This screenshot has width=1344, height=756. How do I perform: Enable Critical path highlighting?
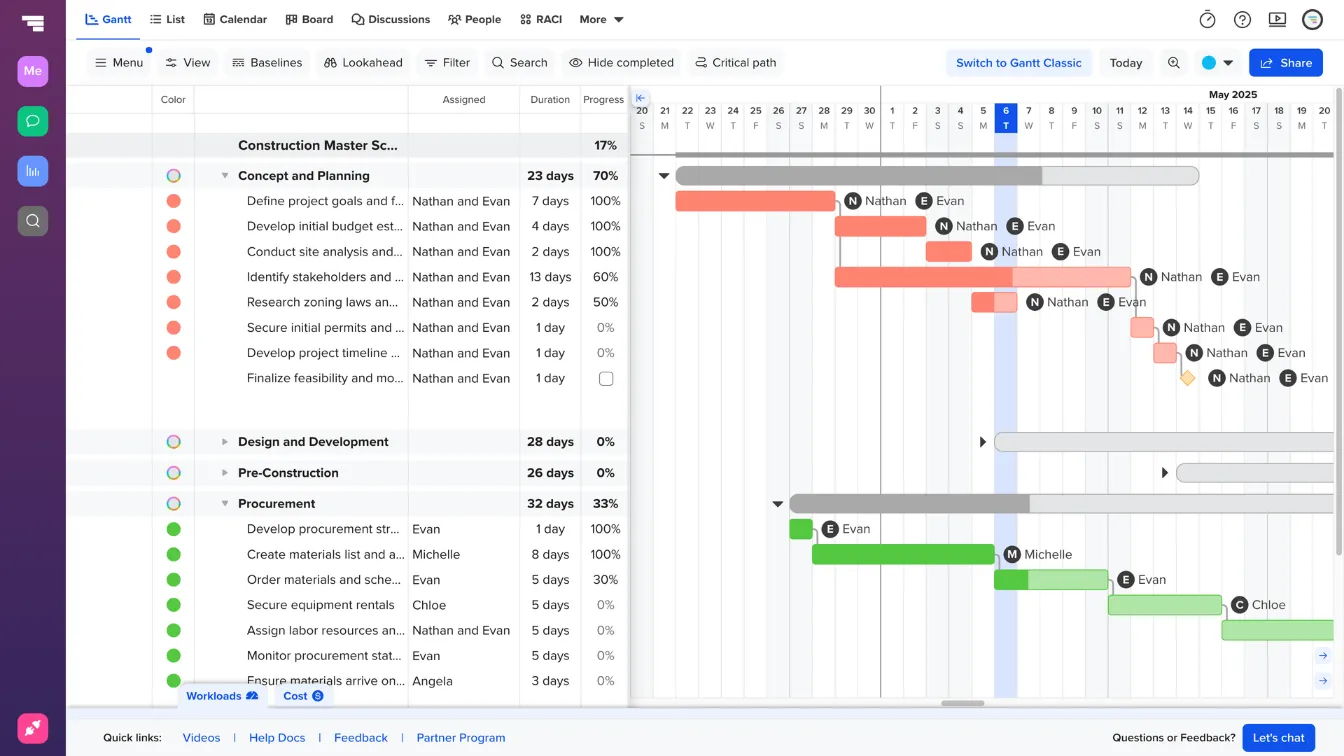(x=735, y=62)
